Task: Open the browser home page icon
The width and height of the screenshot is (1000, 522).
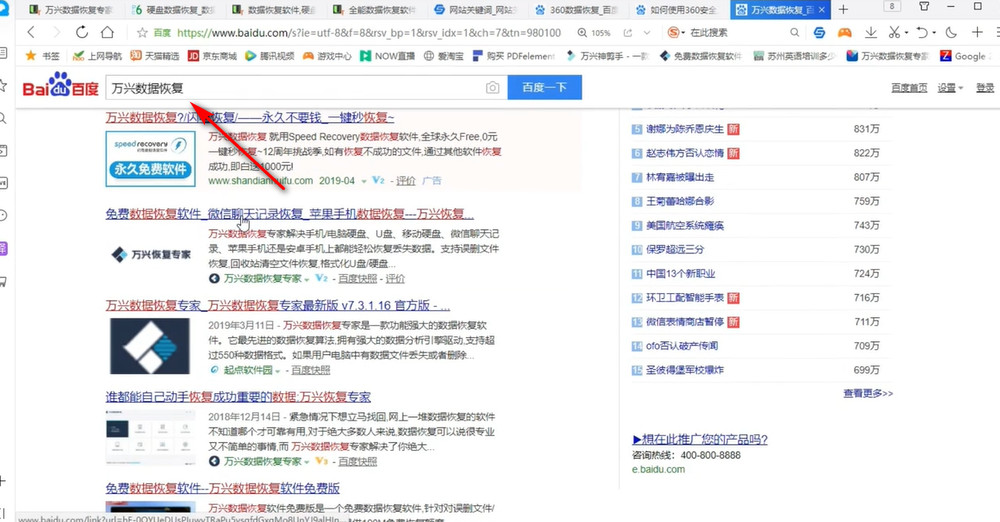Action: tap(107, 33)
